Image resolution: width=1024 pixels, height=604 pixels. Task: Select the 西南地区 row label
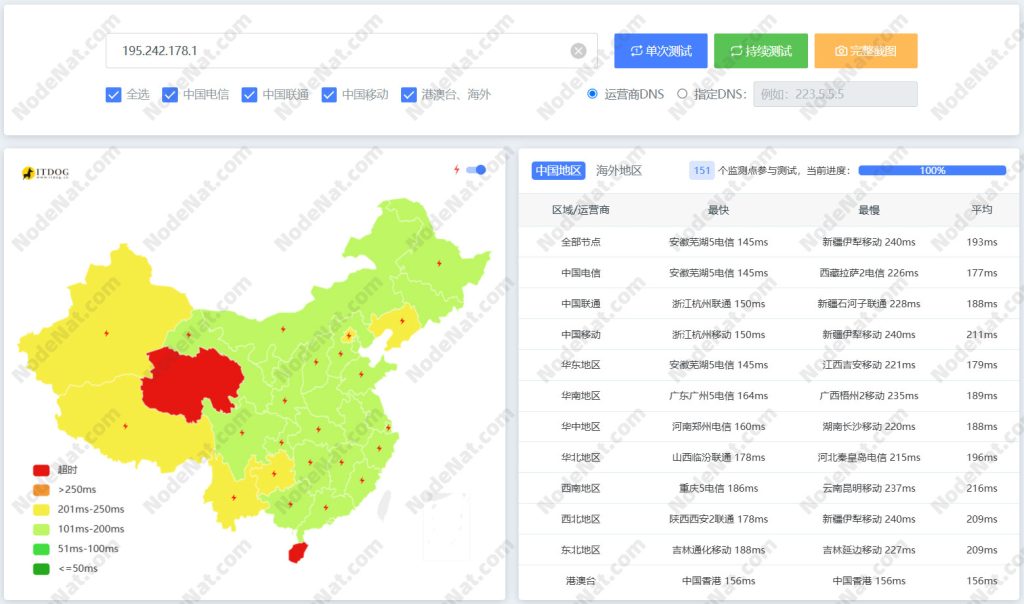[581, 488]
